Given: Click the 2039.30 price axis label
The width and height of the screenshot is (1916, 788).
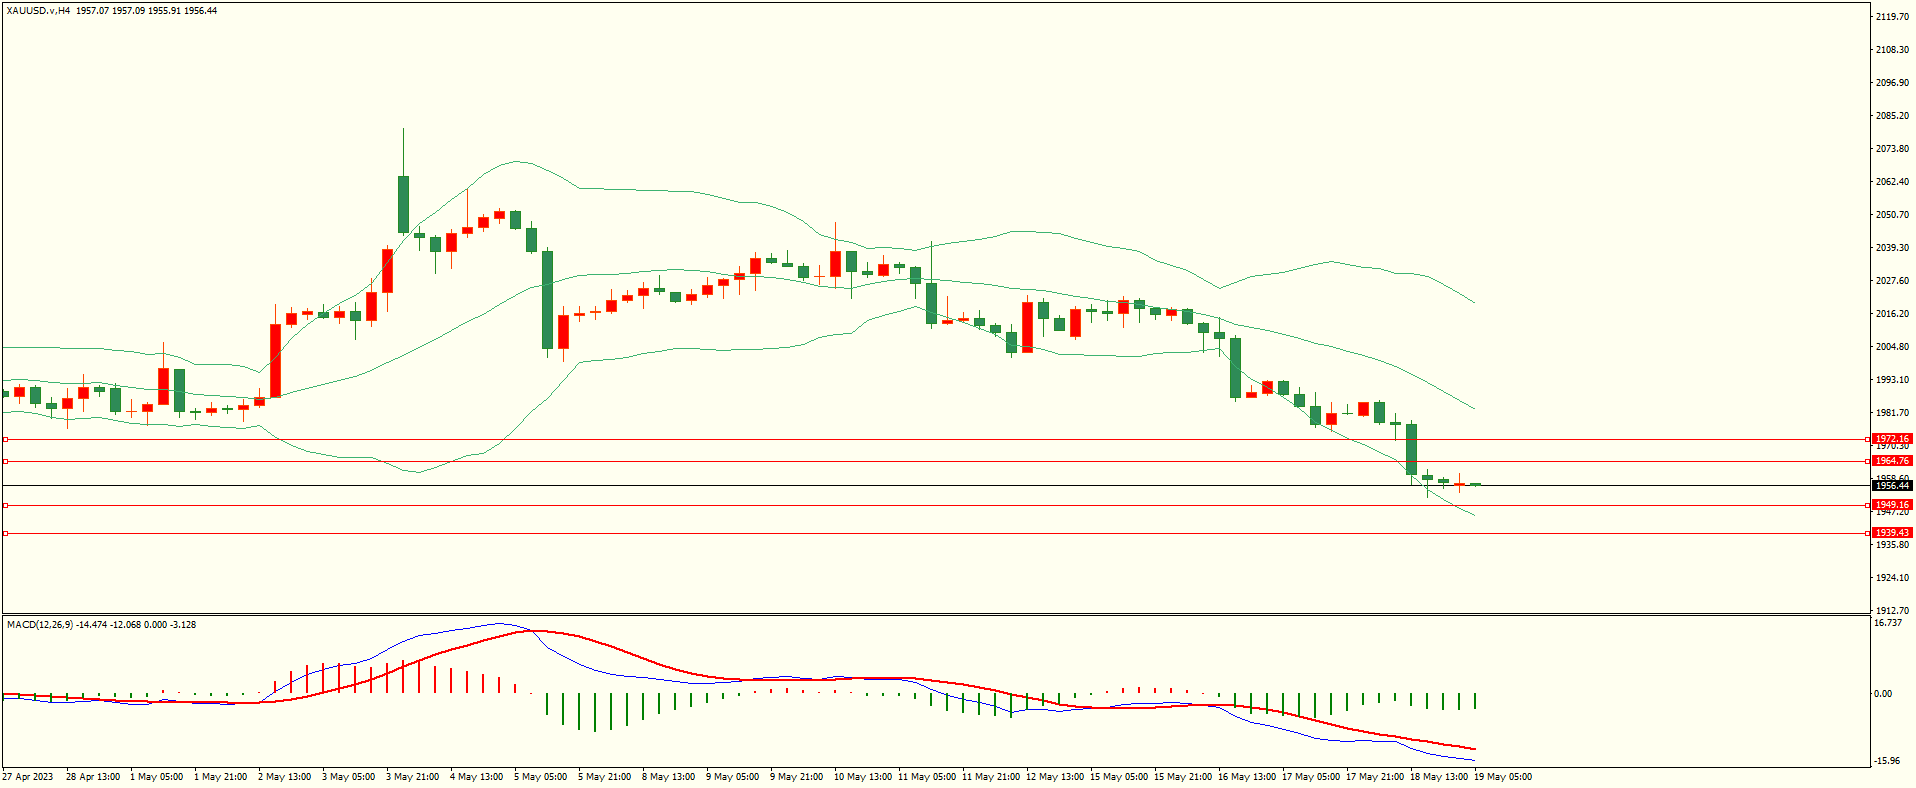Looking at the screenshot, I should click(1892, 248).
